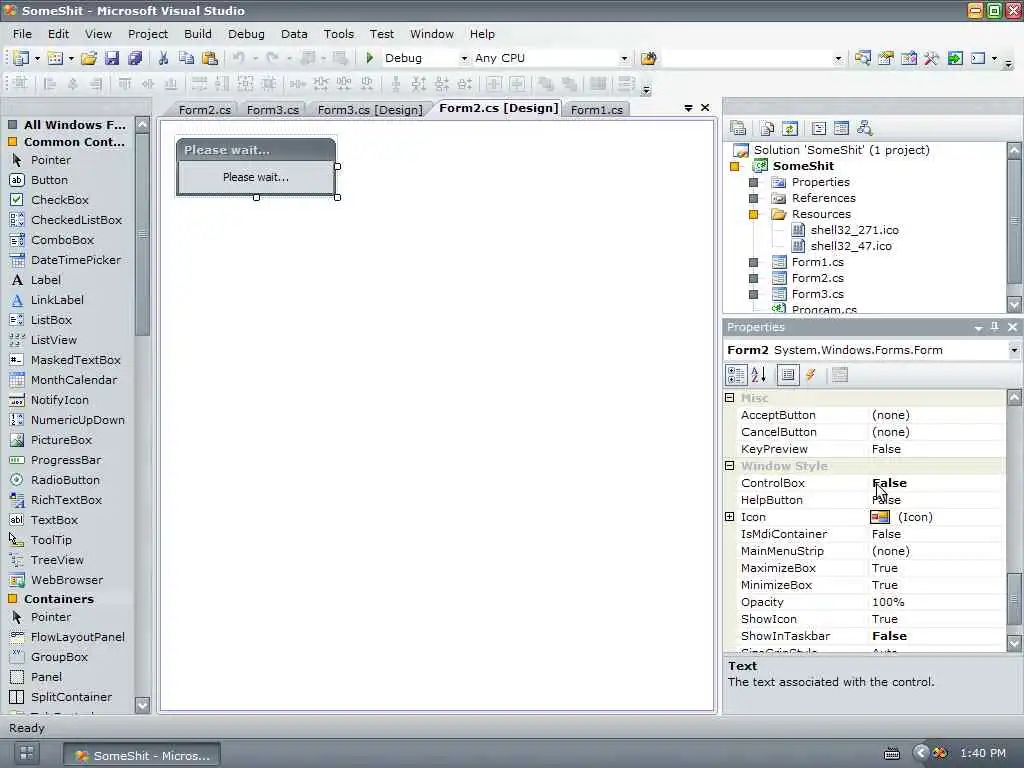Collapse the Misc property category
The image size is (1024, 768).
729,398
